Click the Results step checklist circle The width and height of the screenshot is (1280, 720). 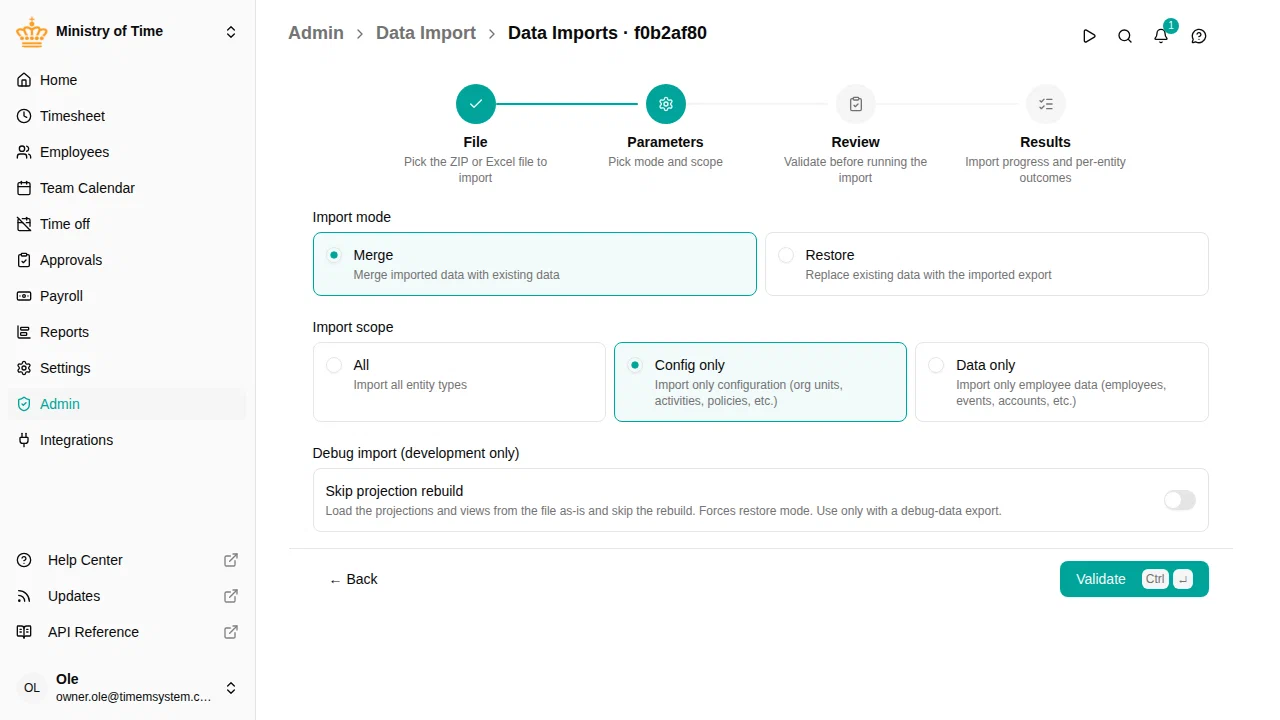[1046, 104]
